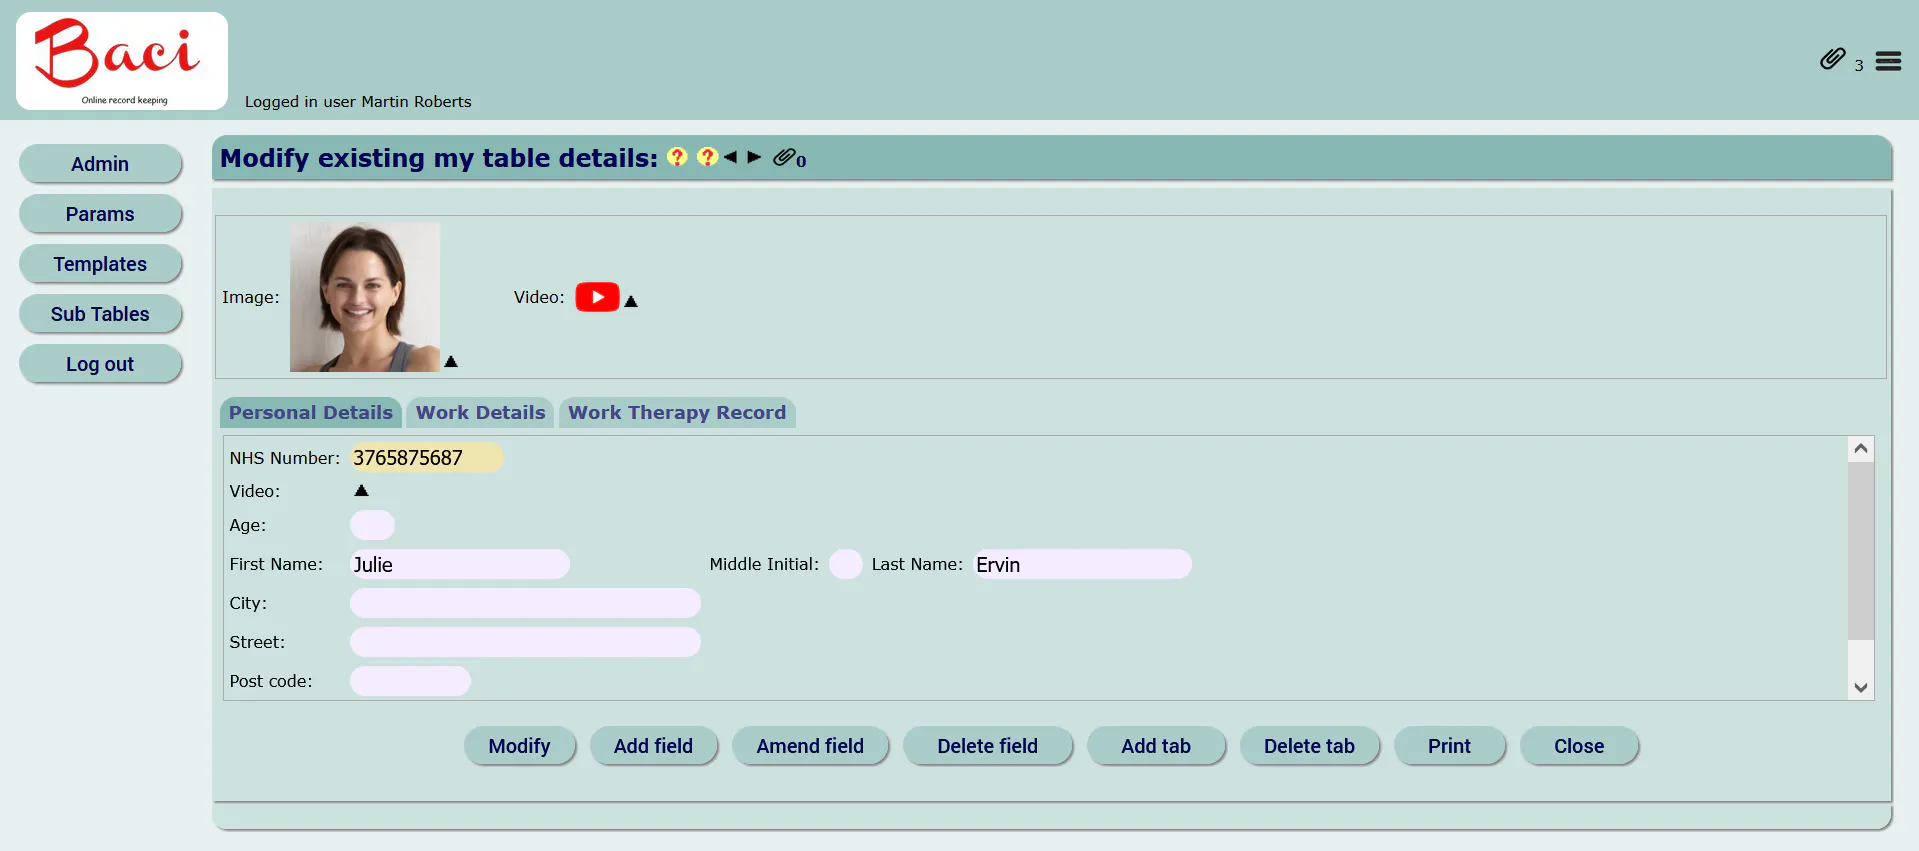This screenshot has width=1919, height=851.
Task: Click the Delete field button
Action: click(988, 746)
